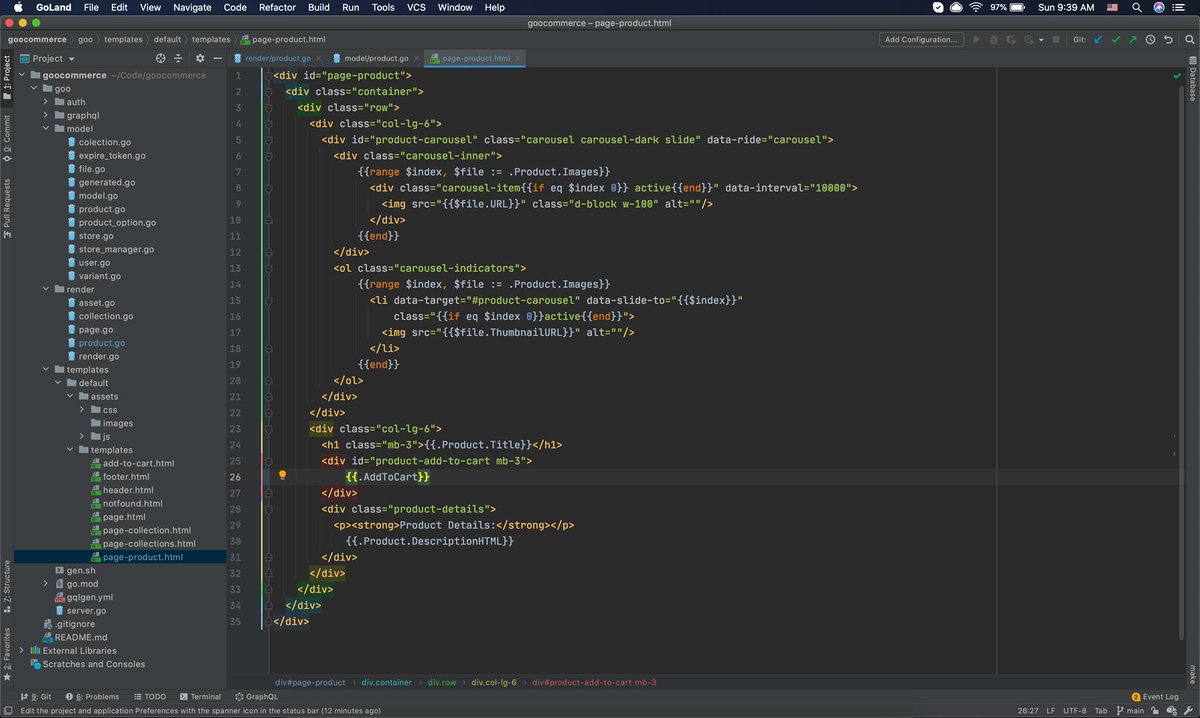Viewport: 1200px width, 718px height.
Task: Collapse the goocommerce root folder
Action: [x=21, y=75]
